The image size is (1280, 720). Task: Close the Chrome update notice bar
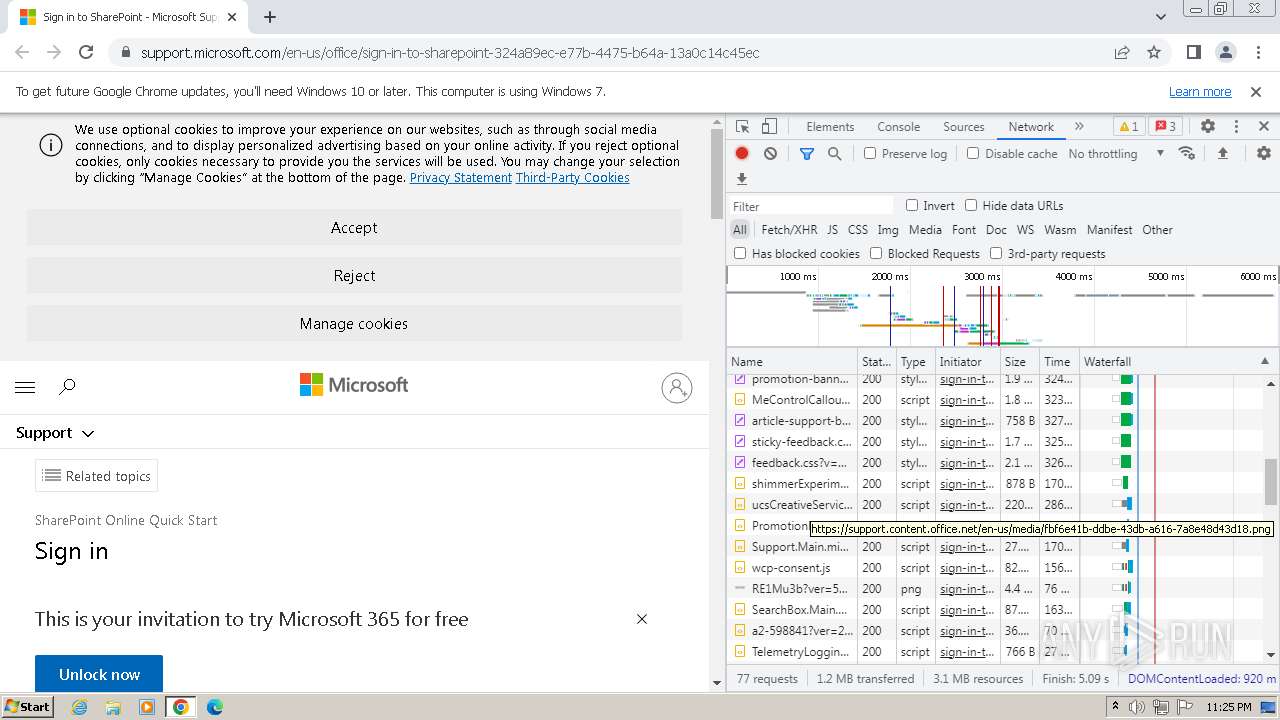[x=1256, y=91]
